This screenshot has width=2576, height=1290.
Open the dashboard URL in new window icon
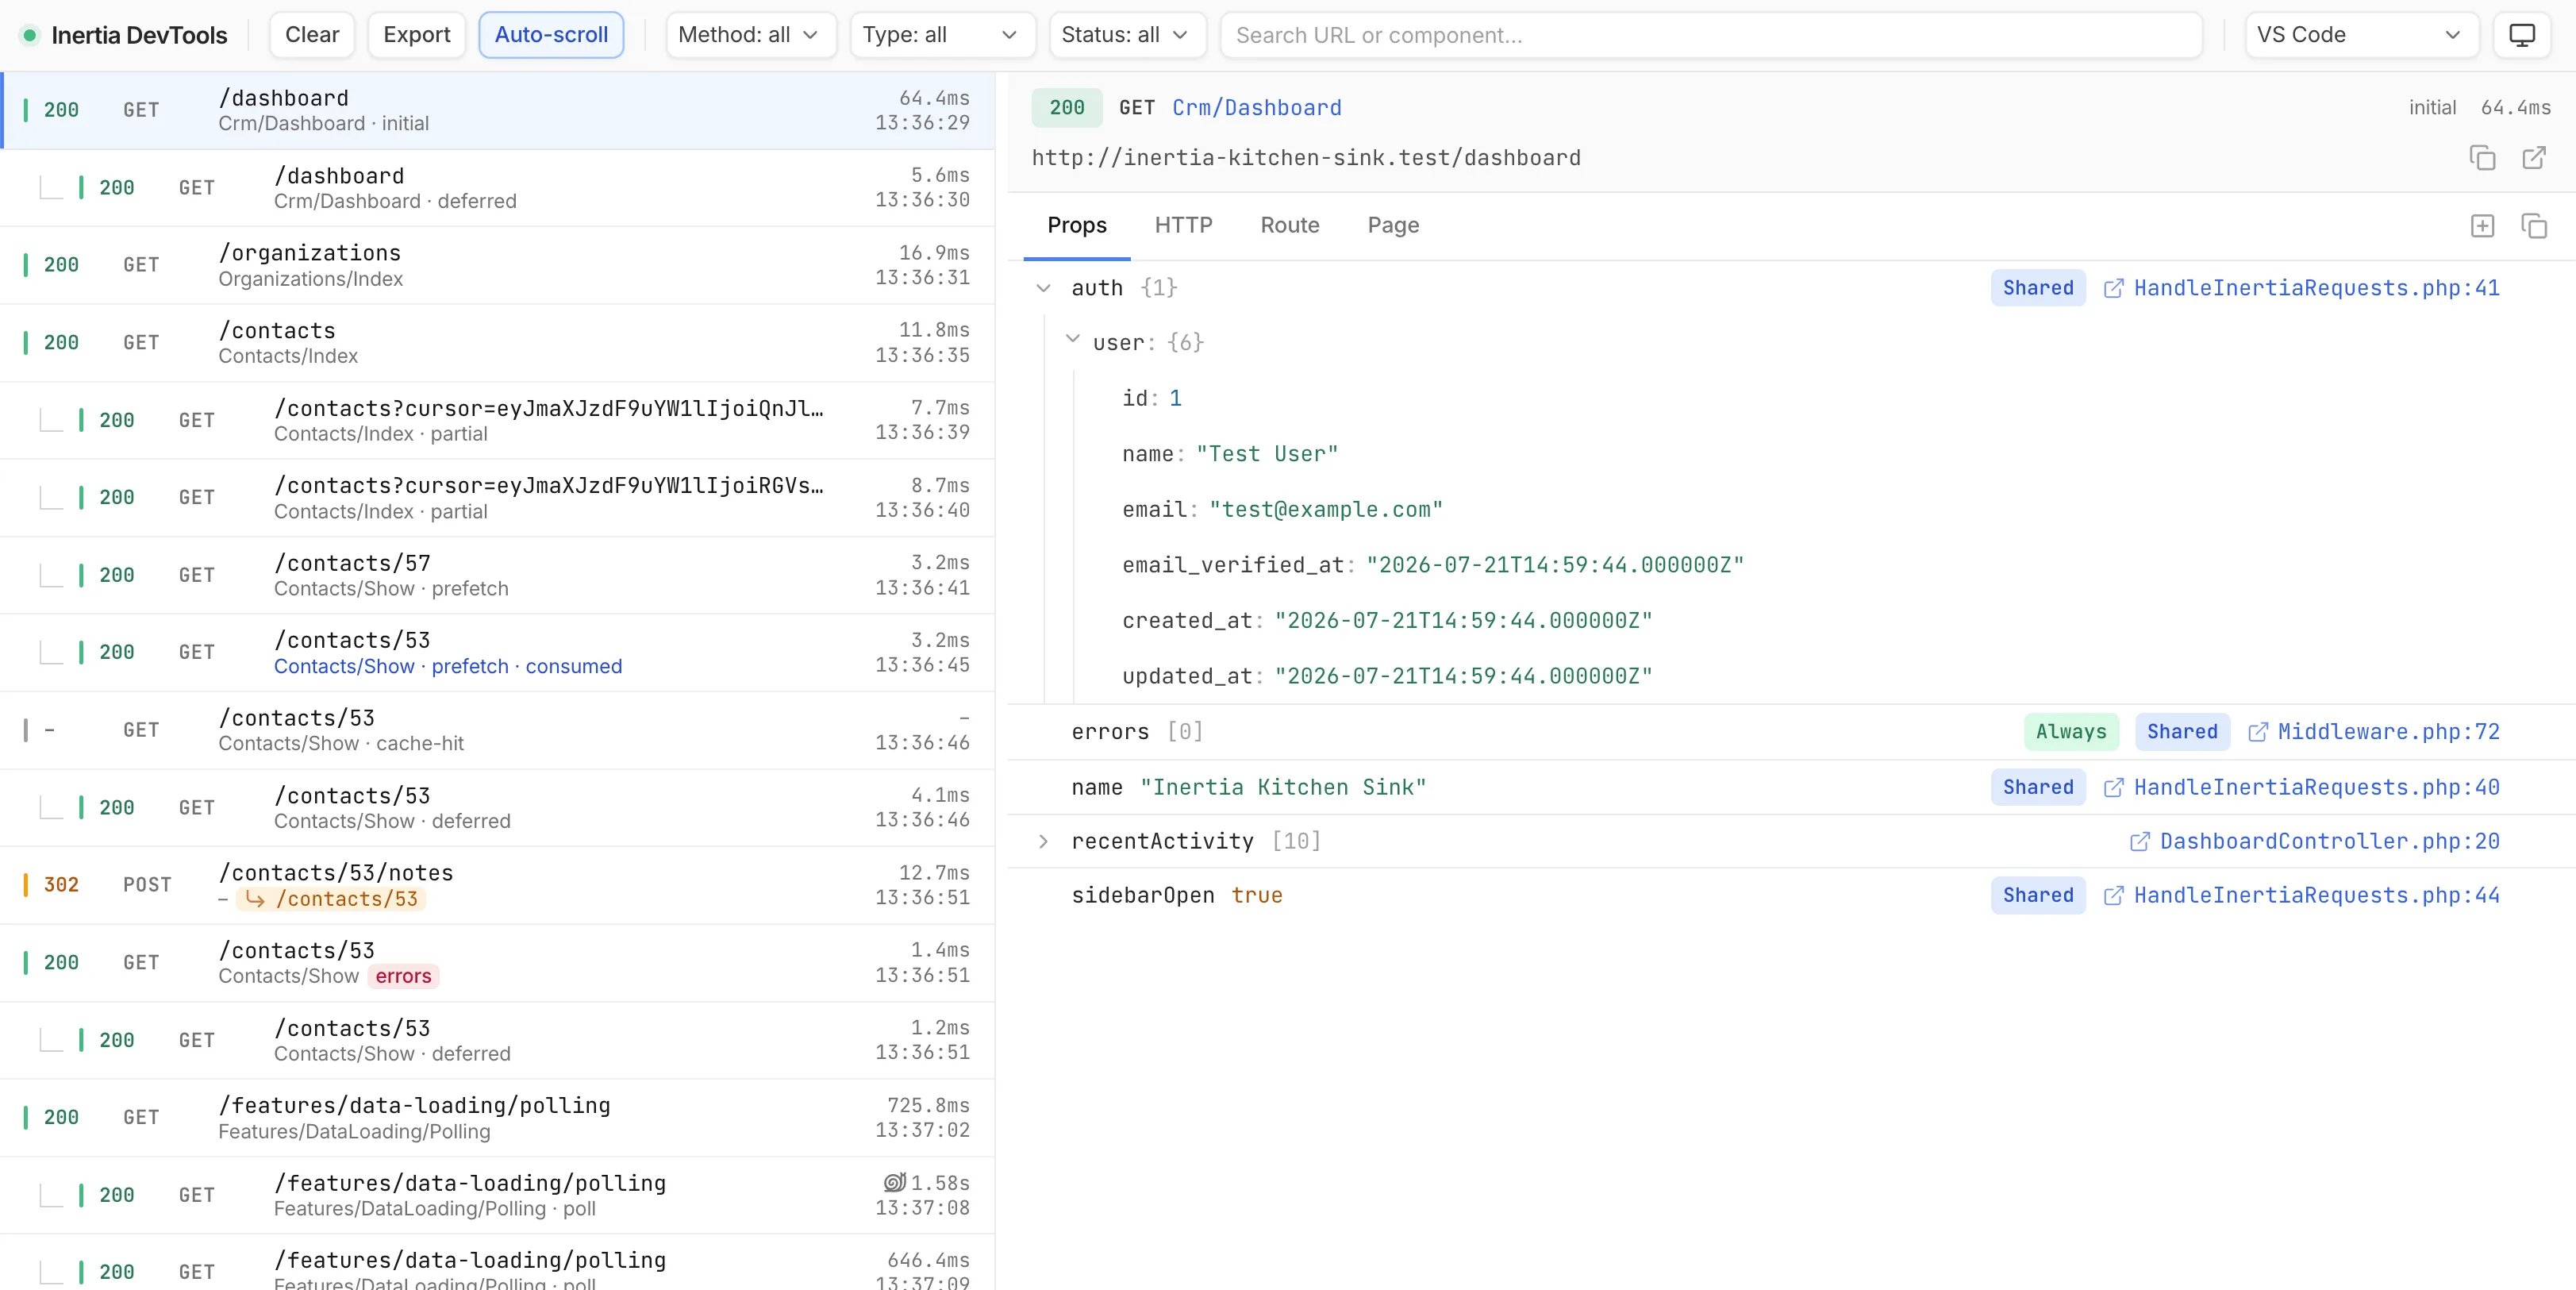tap(2534, 158)
